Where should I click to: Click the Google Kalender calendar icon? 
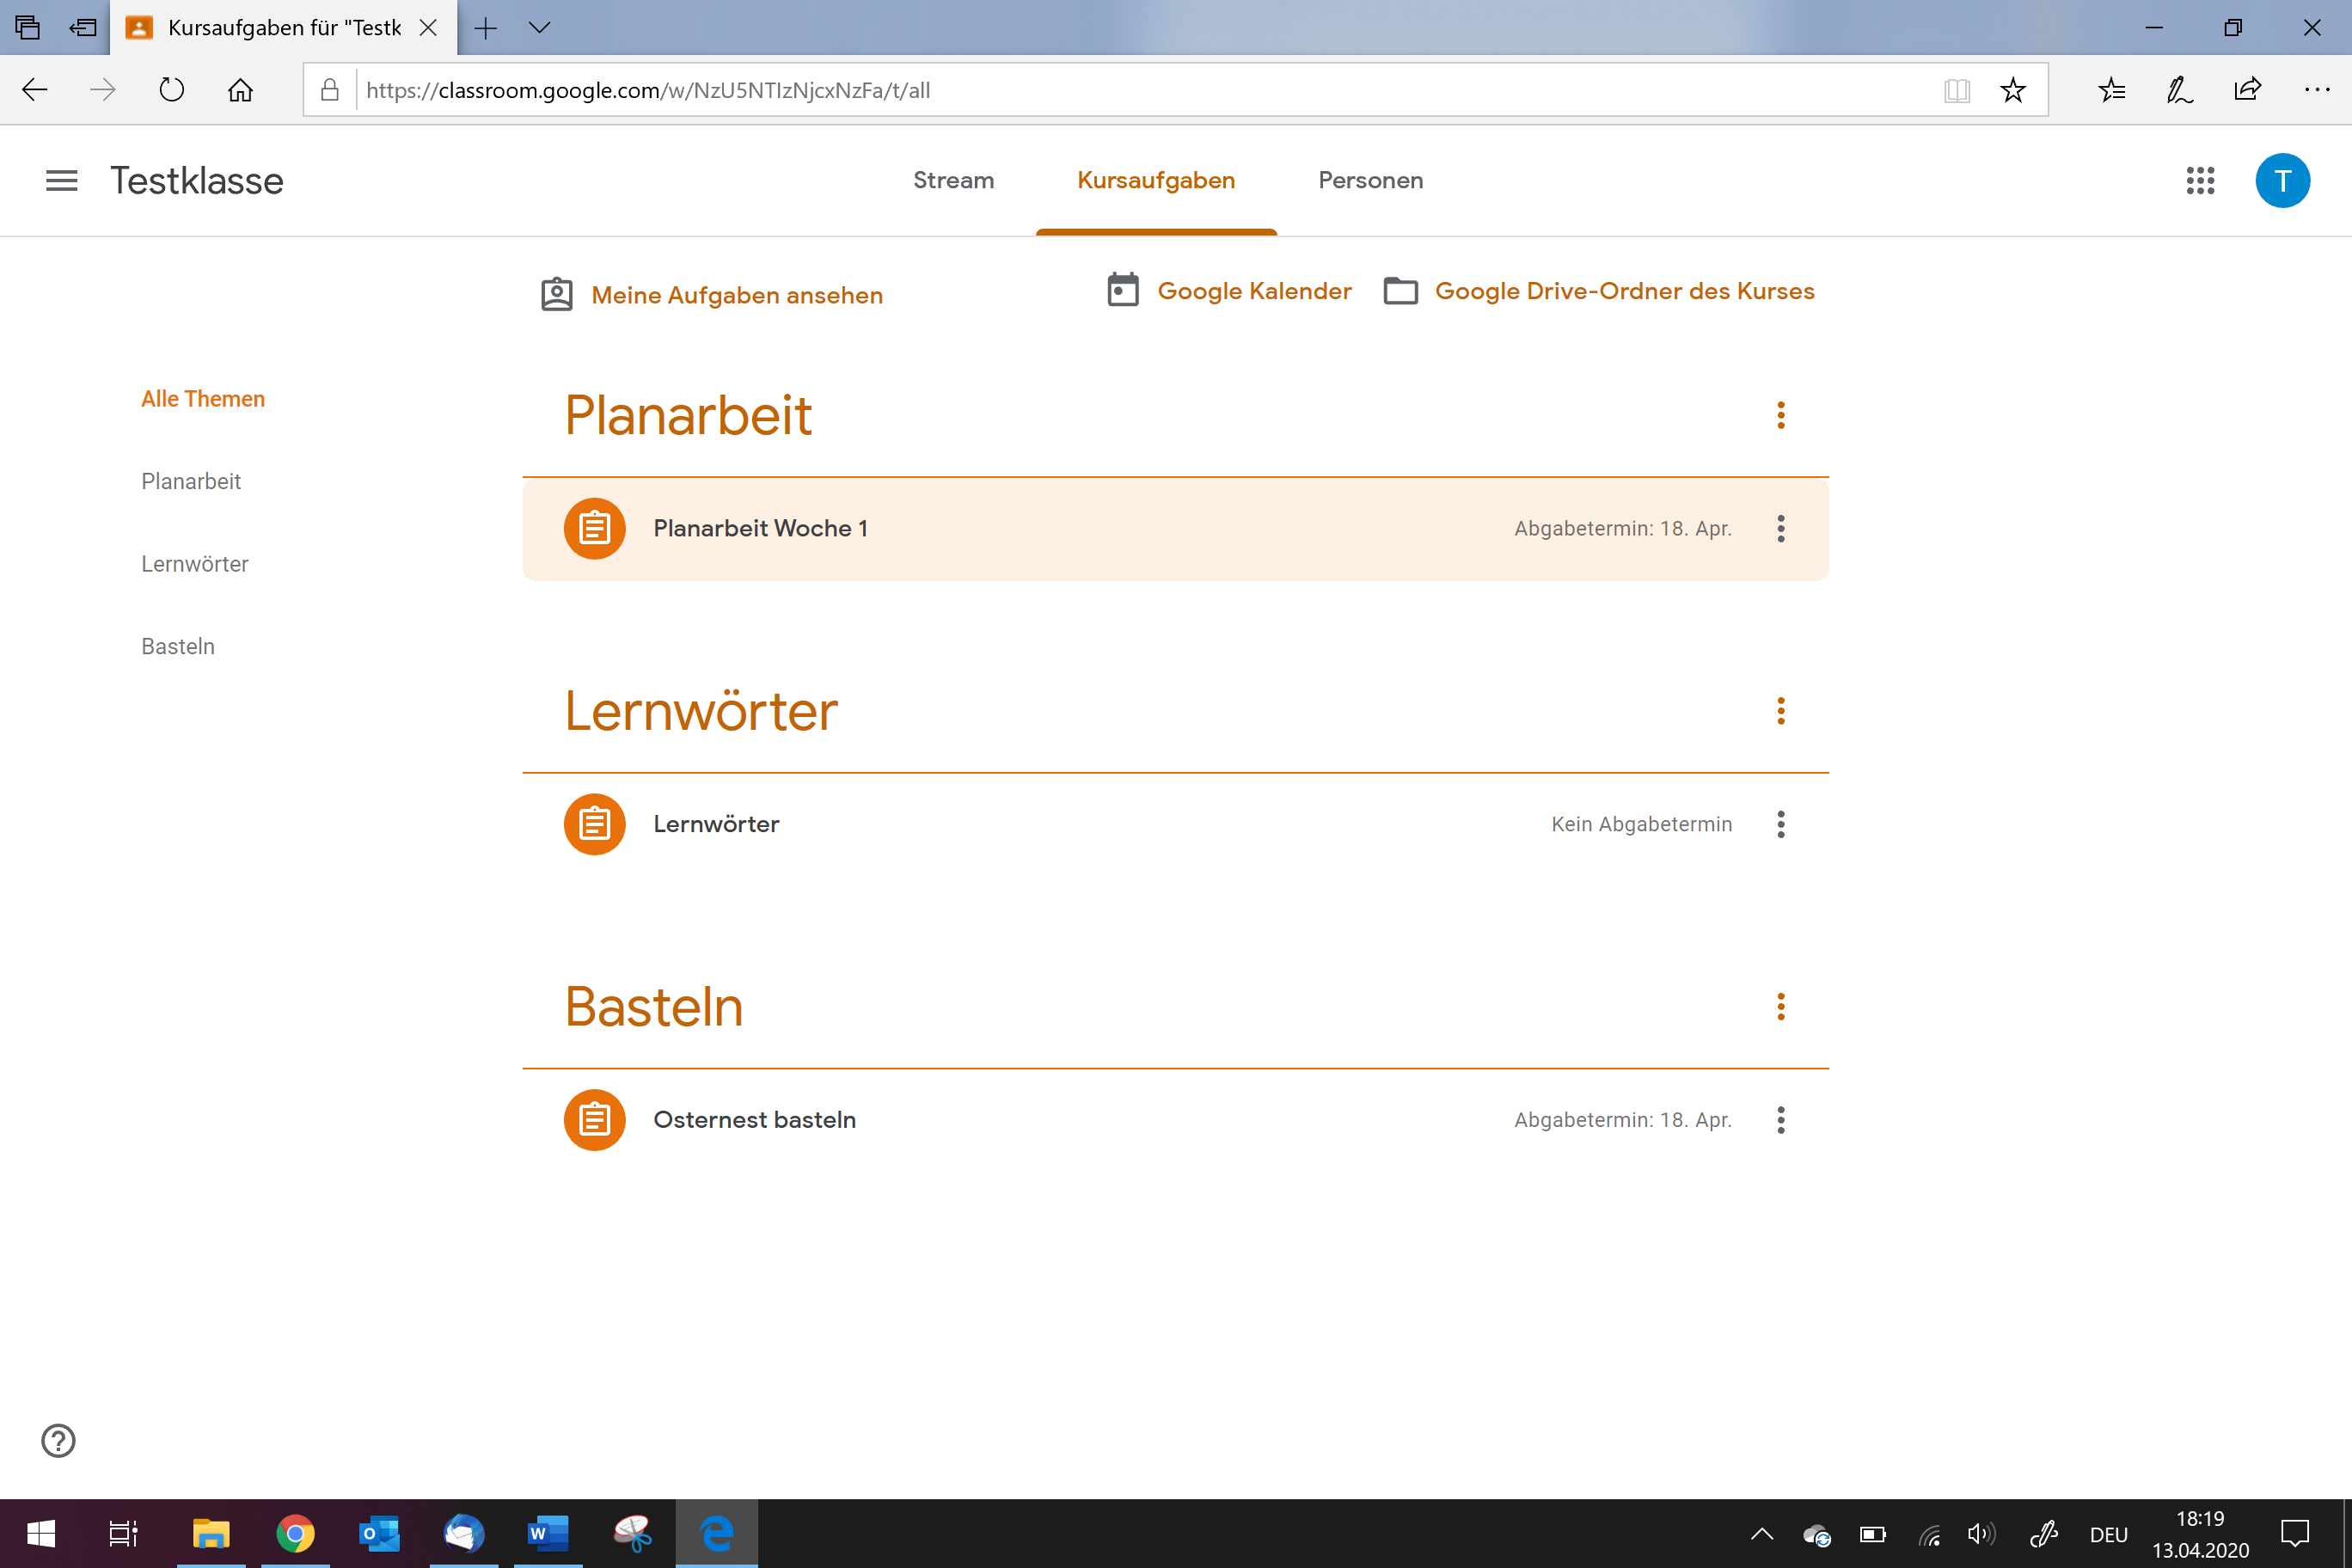coord(1123,291)
